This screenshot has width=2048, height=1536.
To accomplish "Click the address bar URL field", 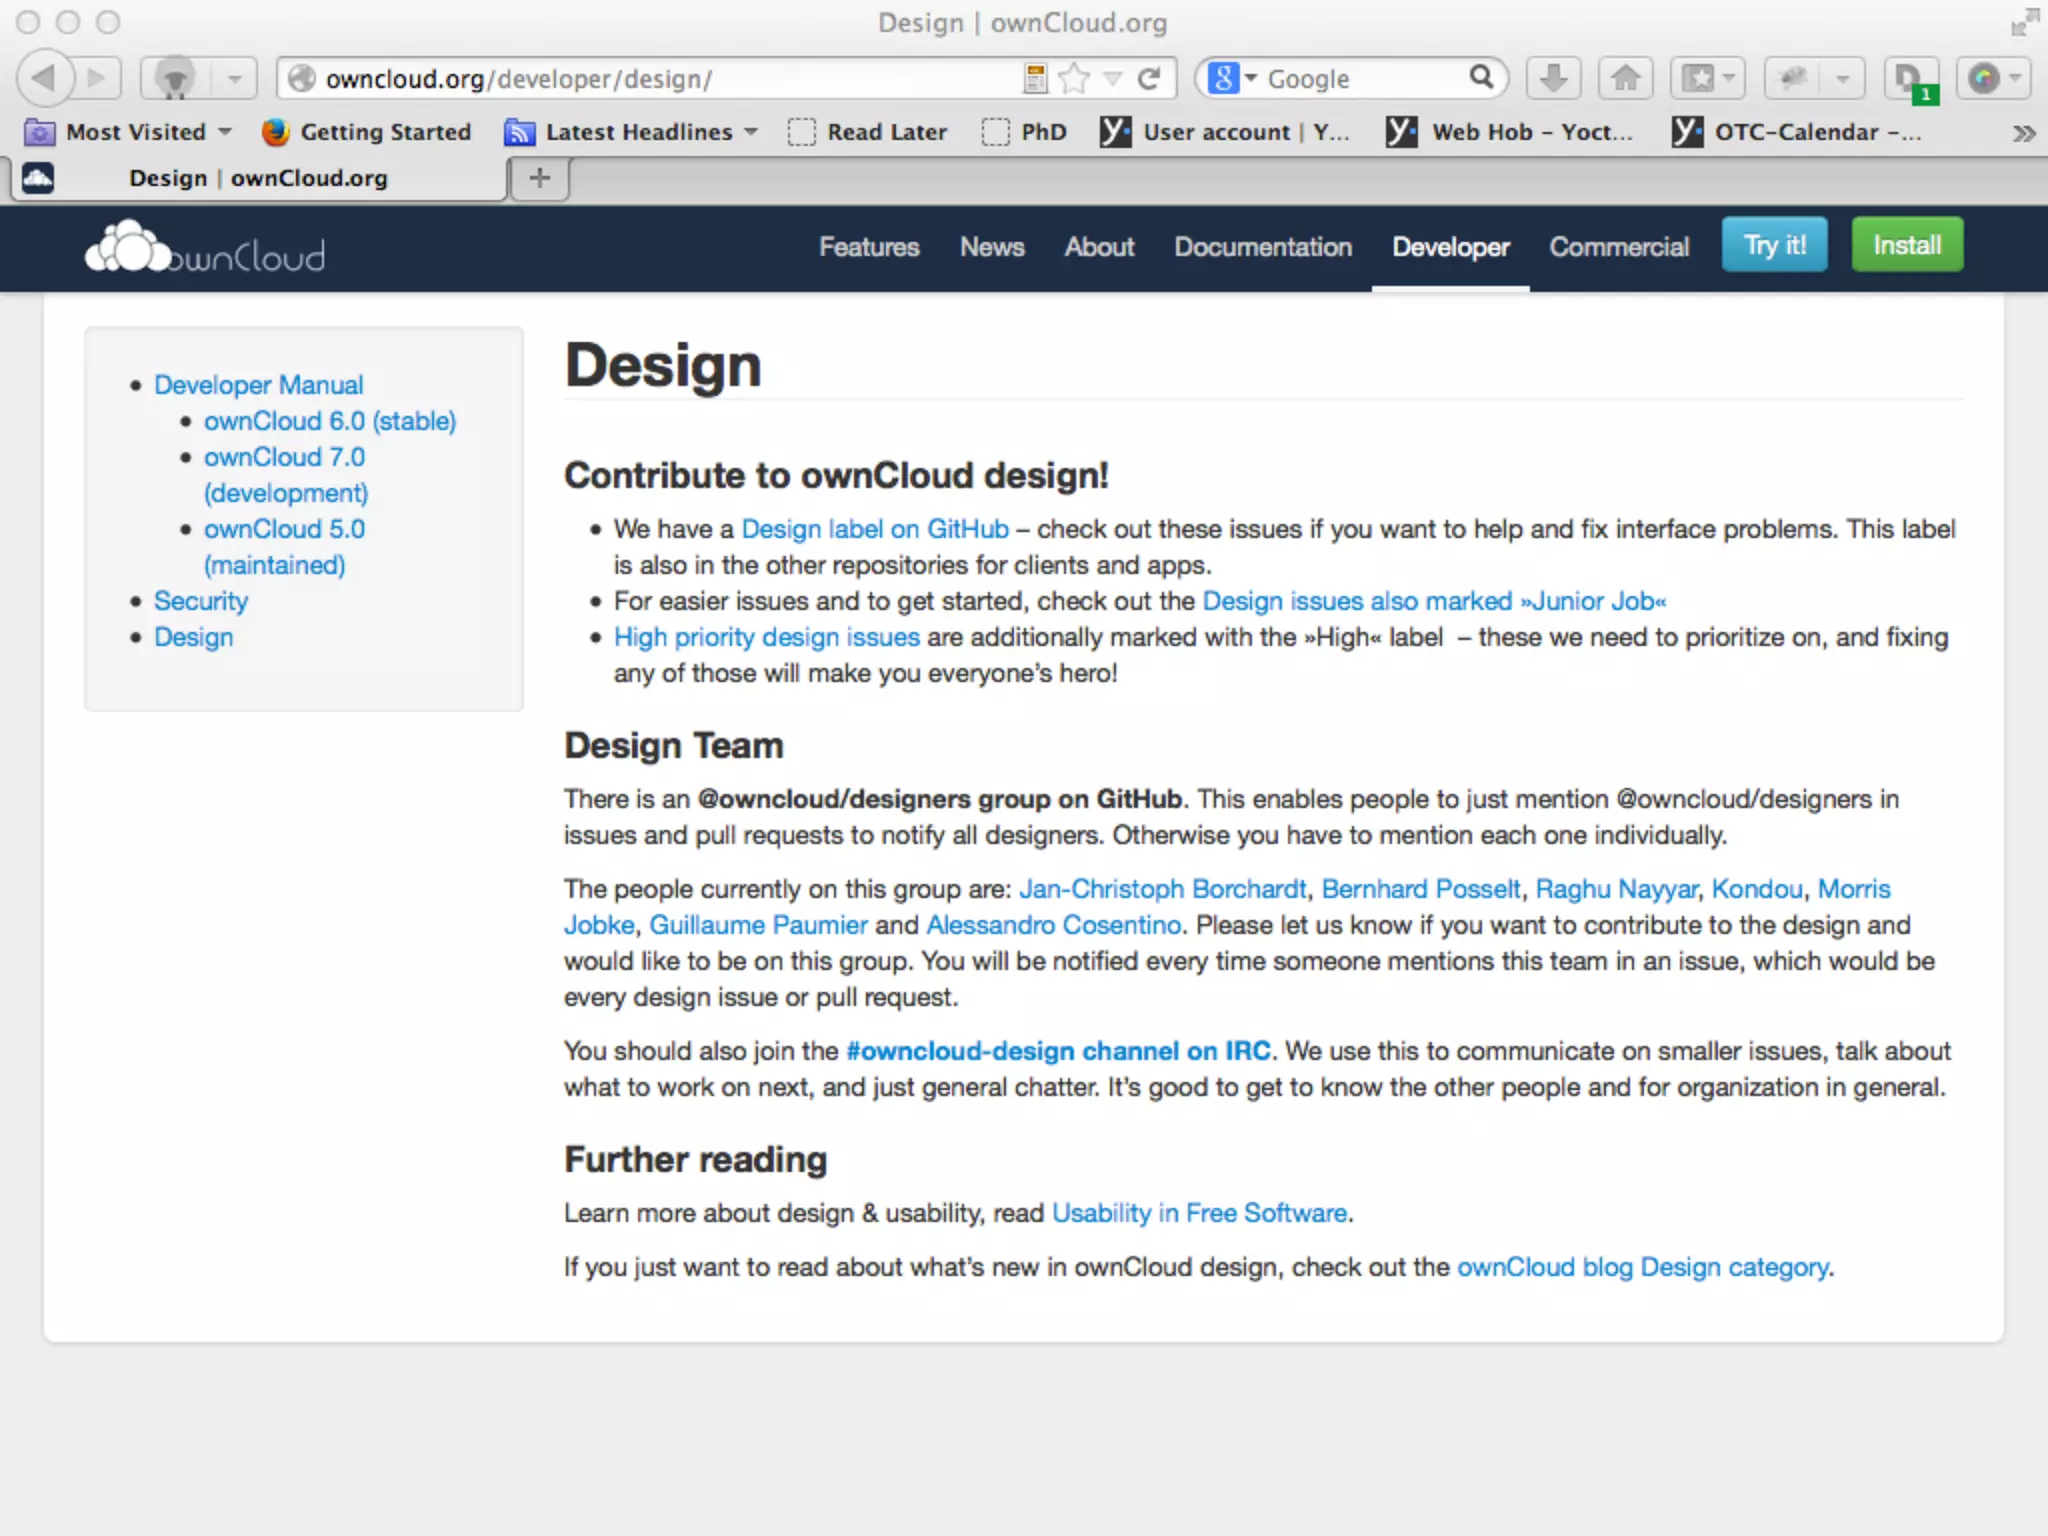I will pyautogui.click(x=650, y=78).
